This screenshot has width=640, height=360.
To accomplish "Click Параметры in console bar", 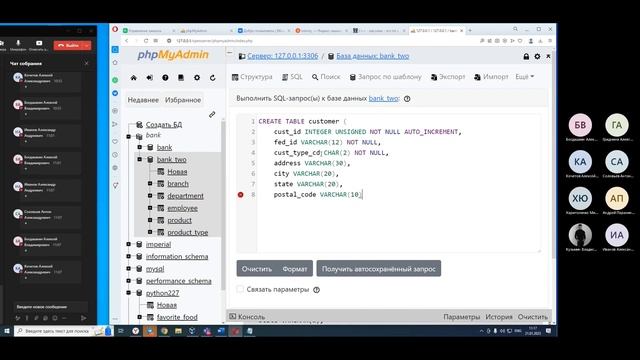I will [462, 317].
